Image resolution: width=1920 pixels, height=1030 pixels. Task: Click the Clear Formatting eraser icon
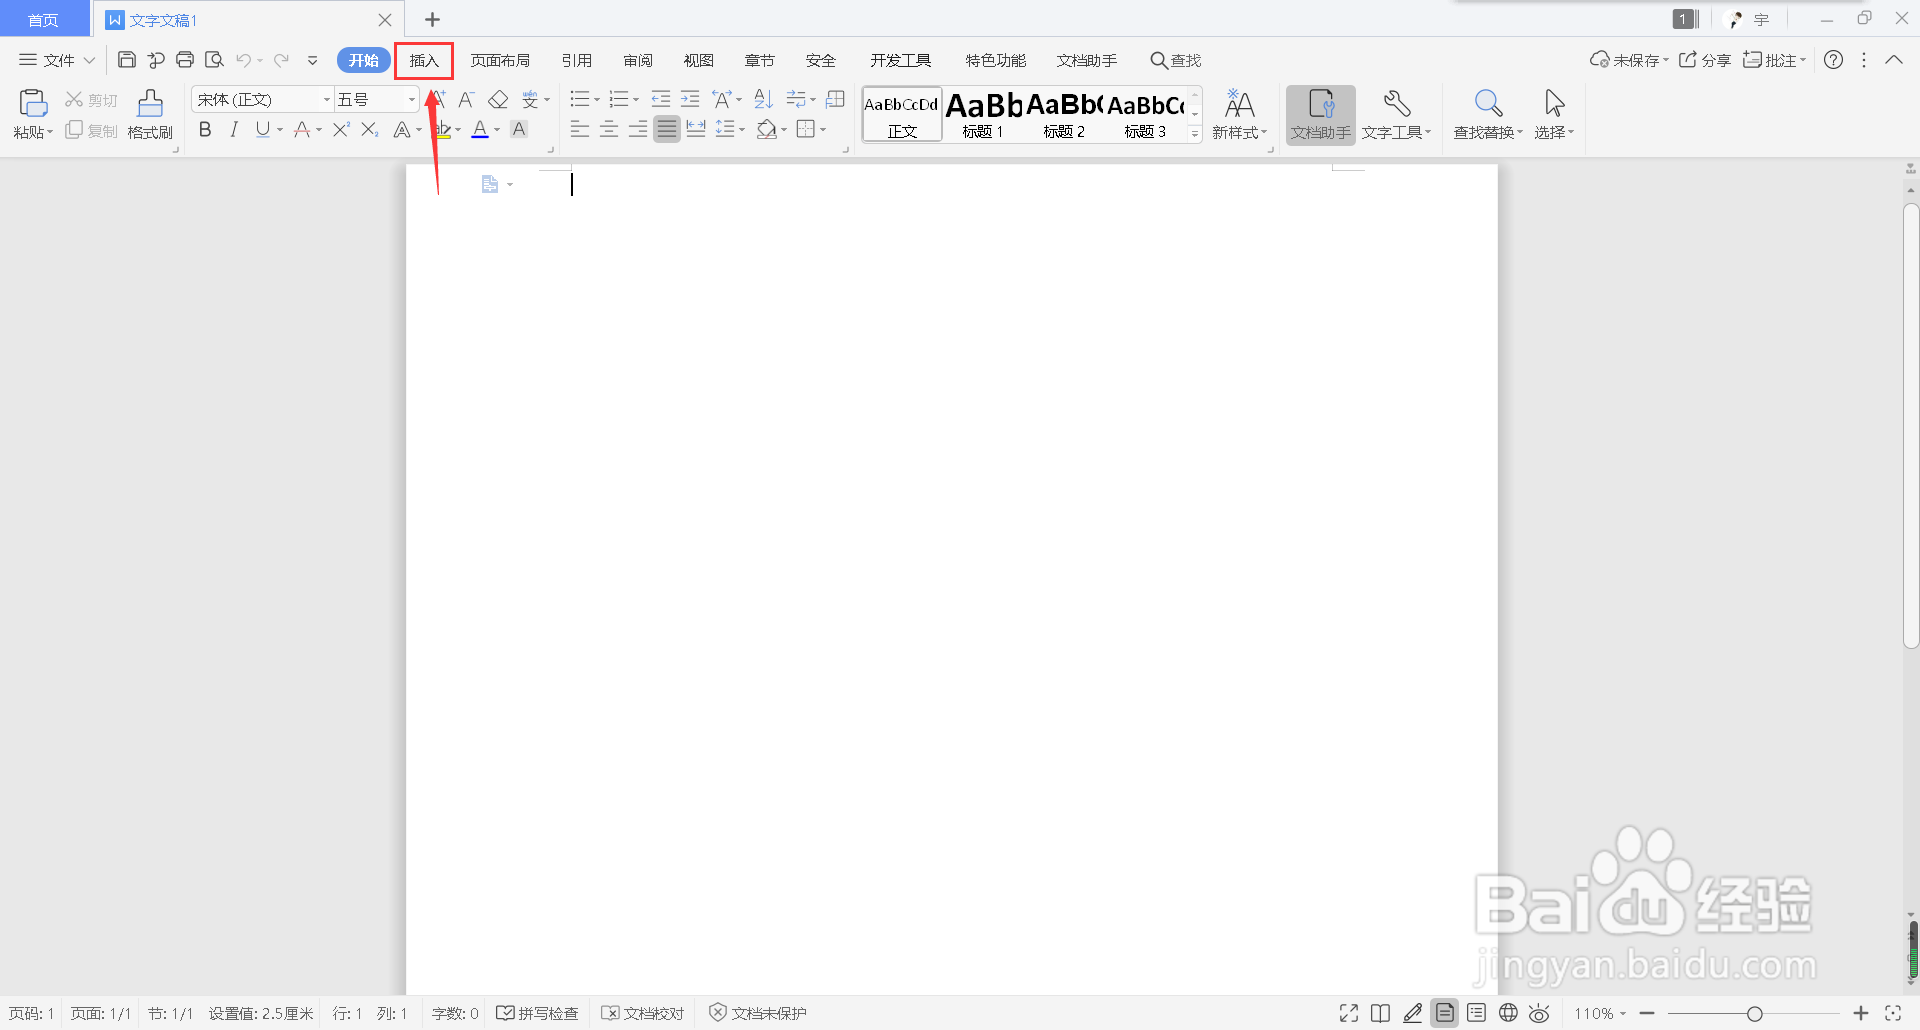(x=498, y=100)
